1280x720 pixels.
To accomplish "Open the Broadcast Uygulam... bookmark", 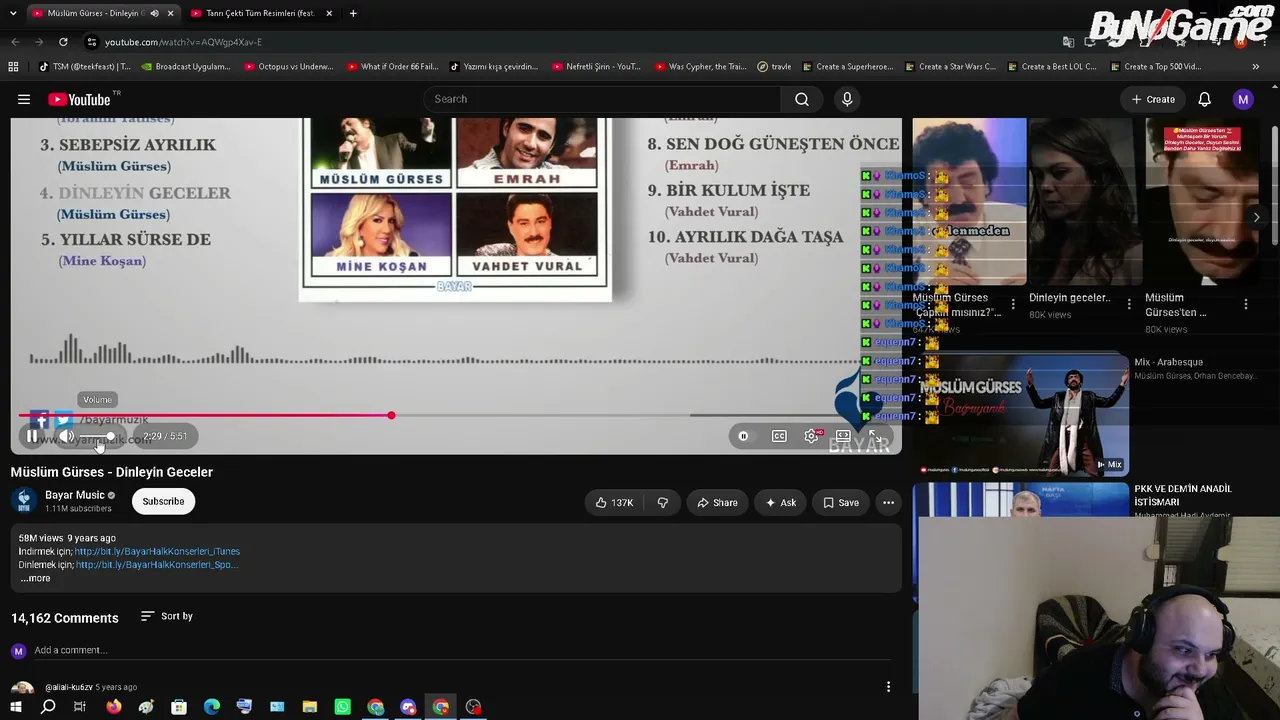I will [186, 67].
